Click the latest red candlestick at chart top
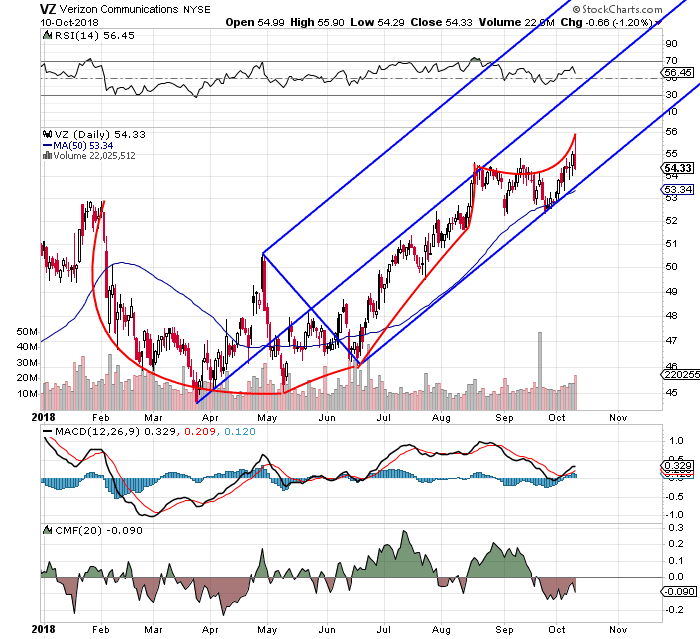The image size is (700, 639). (x=575, y=152)
